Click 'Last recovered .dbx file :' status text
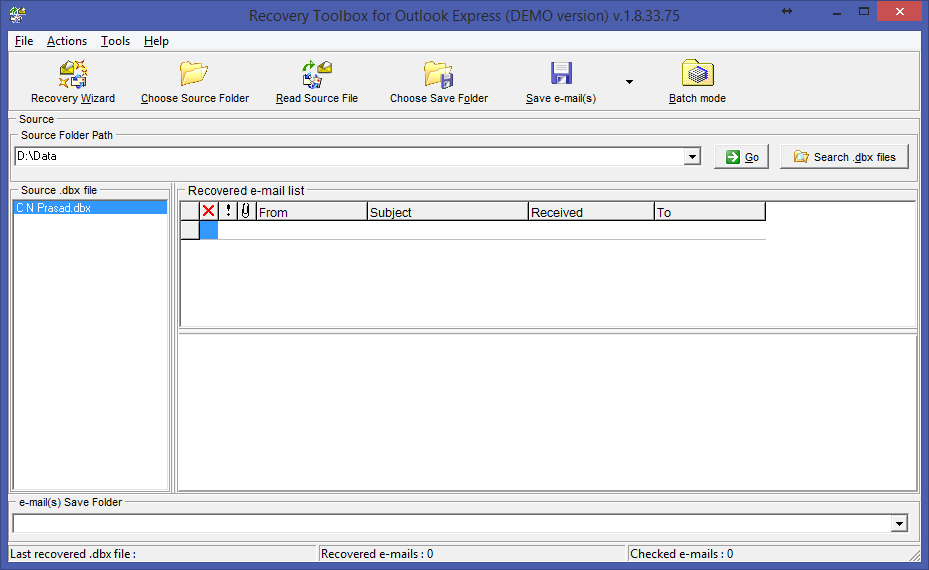Screen dimensions: 929x570 coord(73,554)
